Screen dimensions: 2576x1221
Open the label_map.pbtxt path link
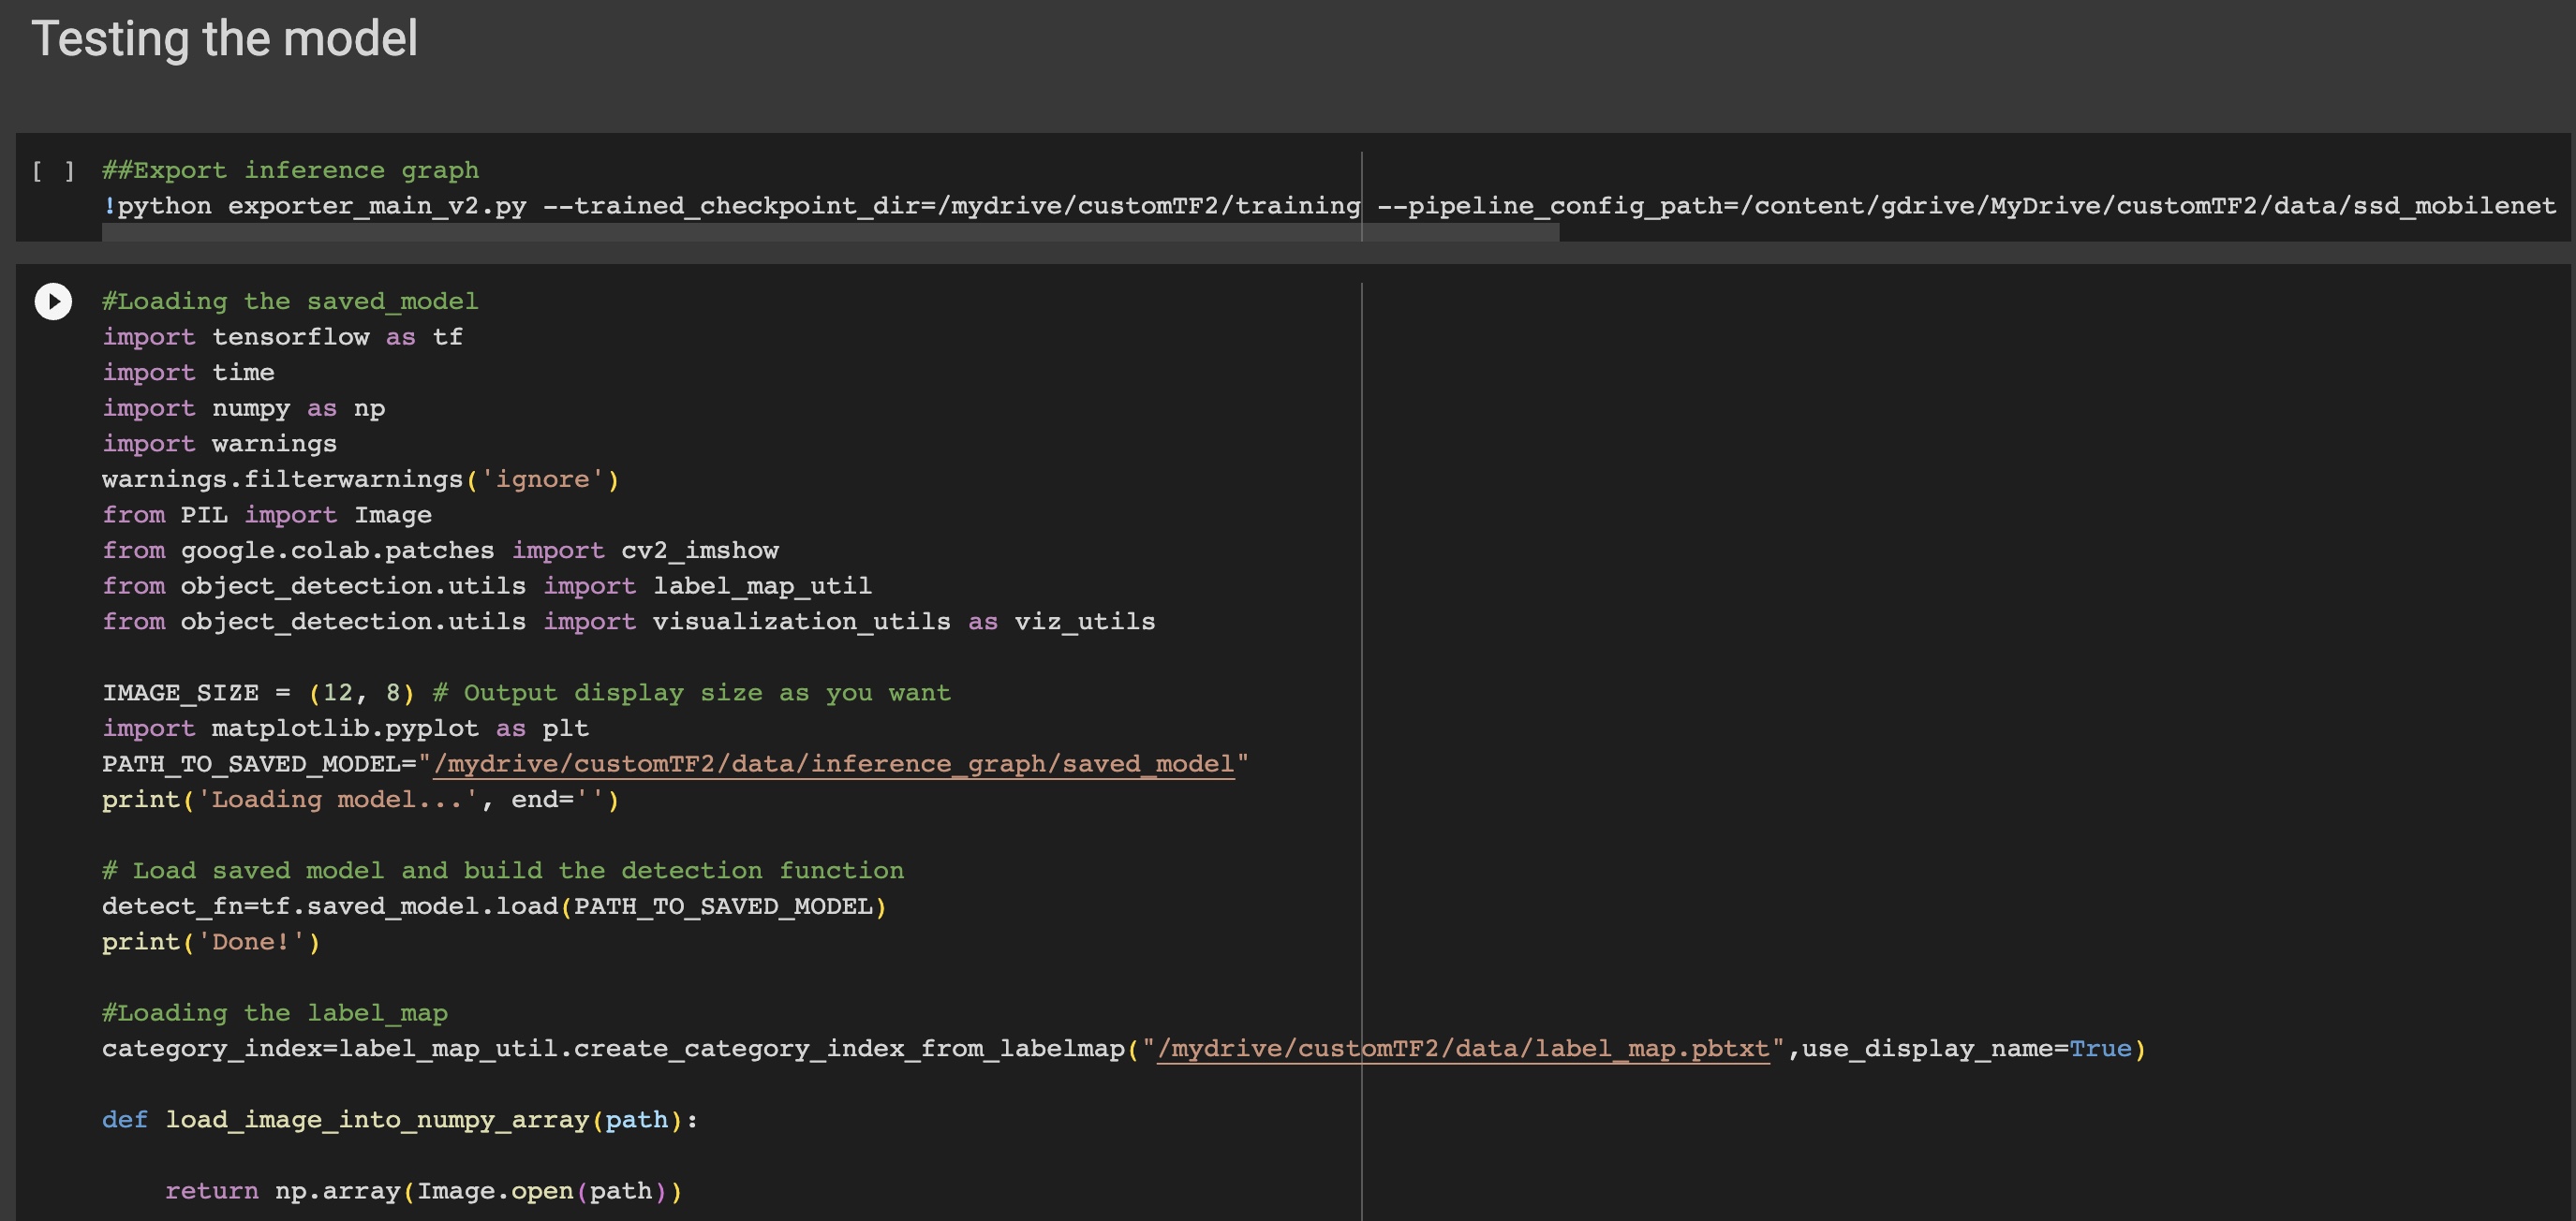(x=1462, y=1049)
